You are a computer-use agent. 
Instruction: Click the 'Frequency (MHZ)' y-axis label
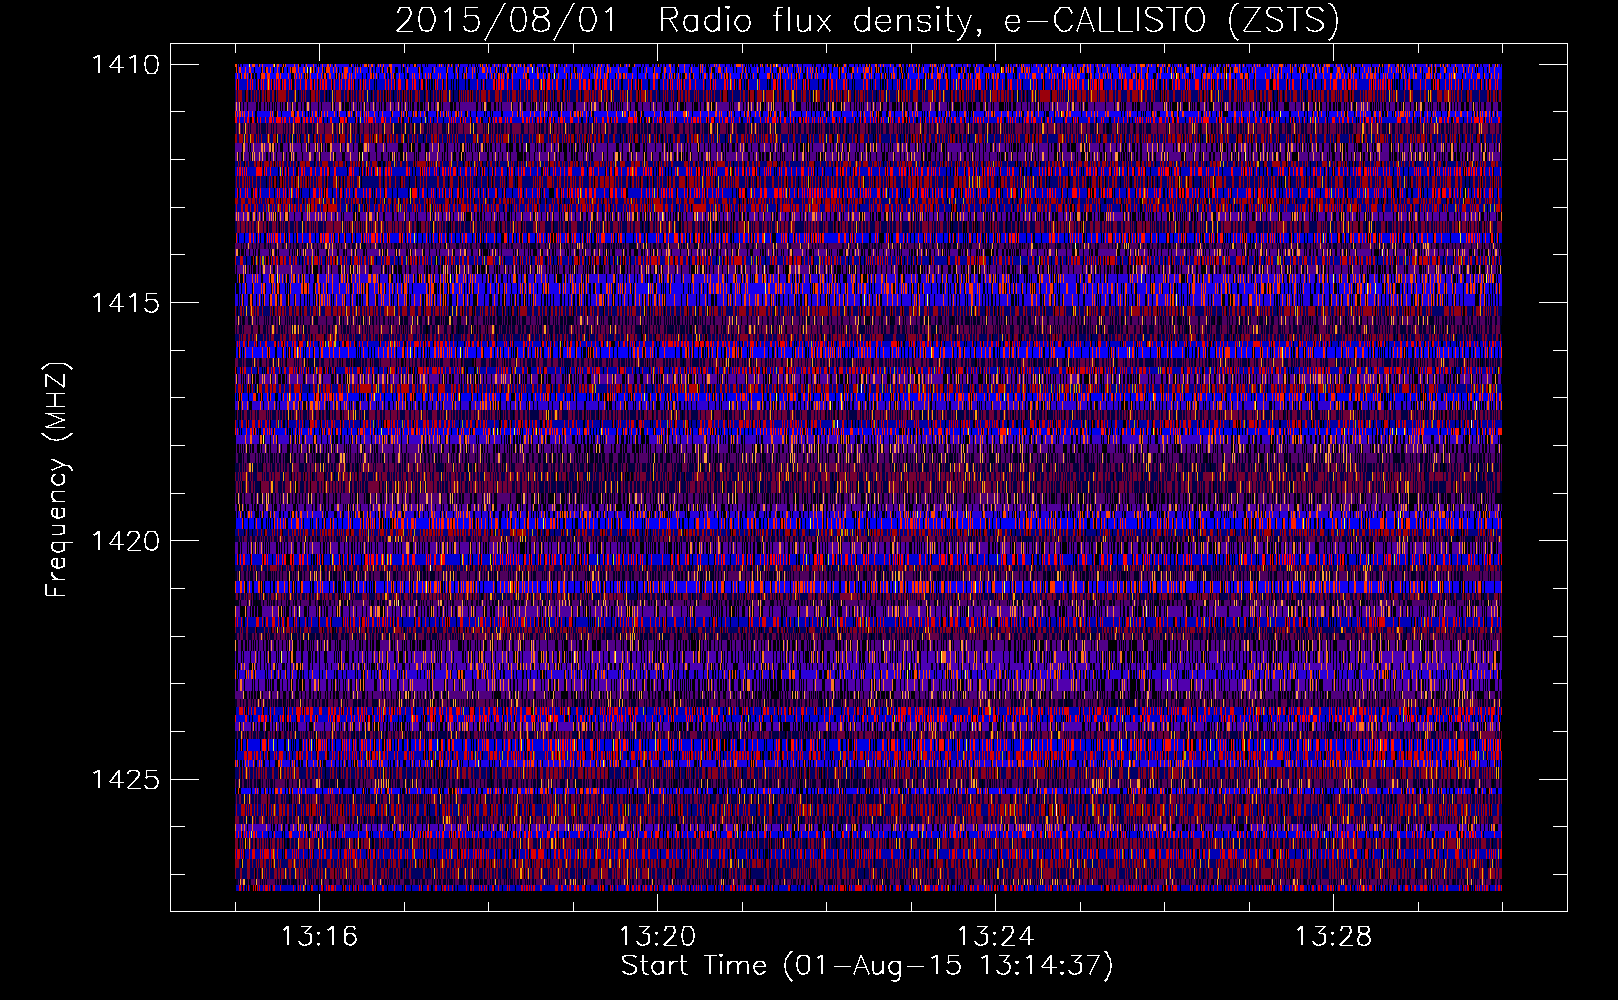[x=57, y=480]
